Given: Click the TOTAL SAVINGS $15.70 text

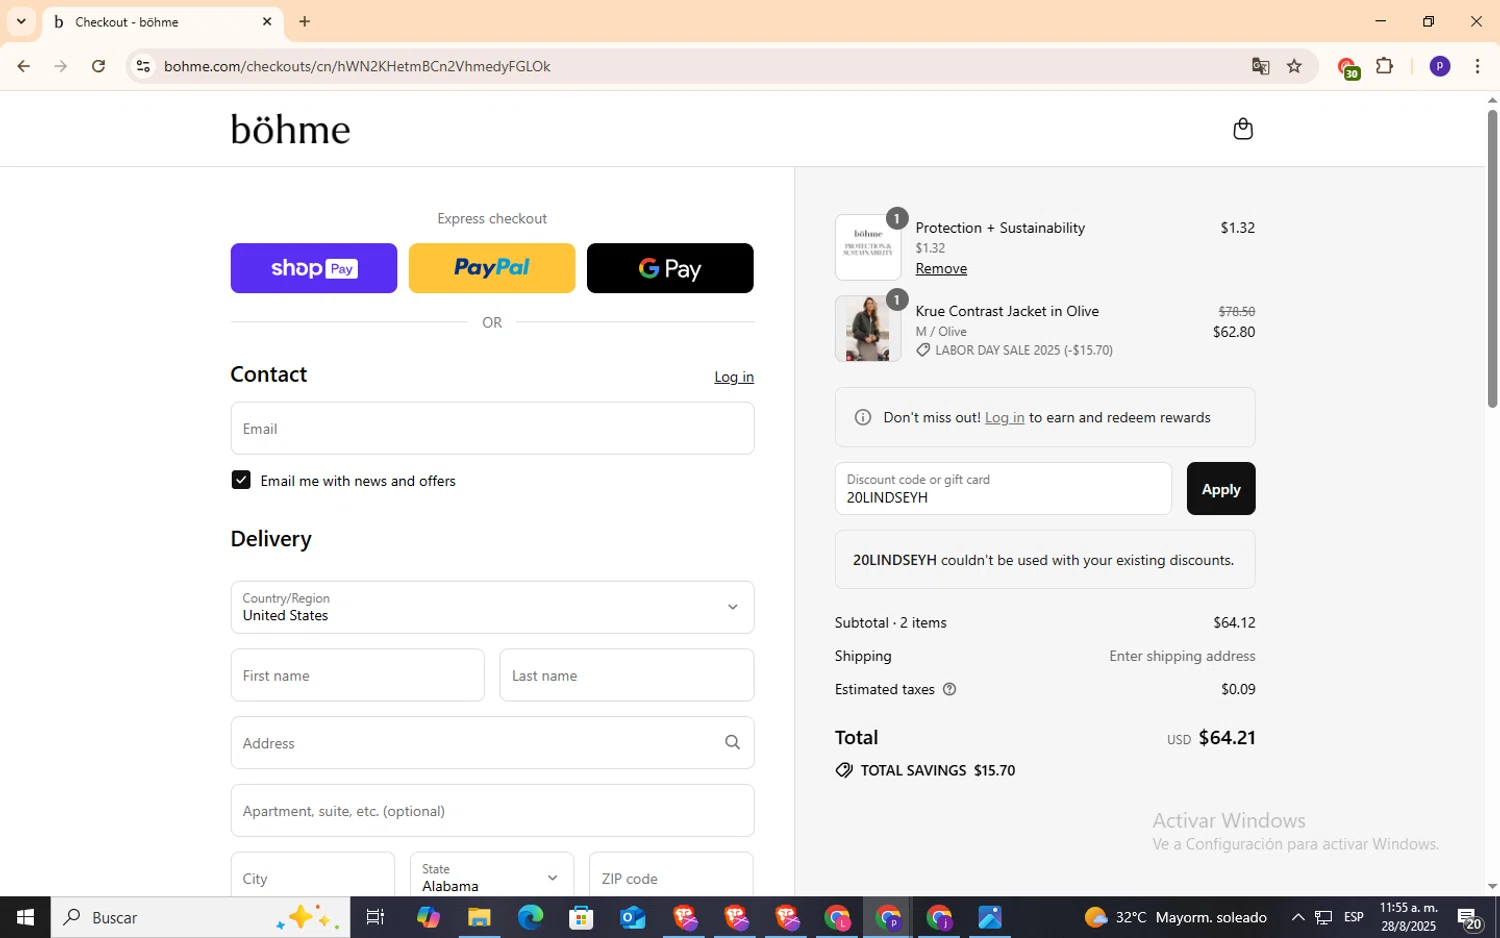Looking at the screenshot, I should pos(937,770).
